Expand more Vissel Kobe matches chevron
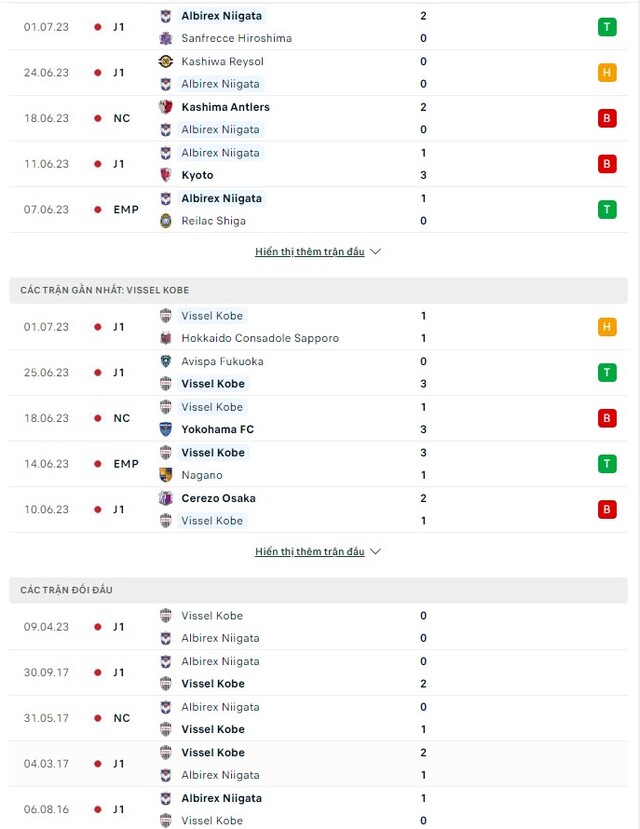 tap(376, 552)
